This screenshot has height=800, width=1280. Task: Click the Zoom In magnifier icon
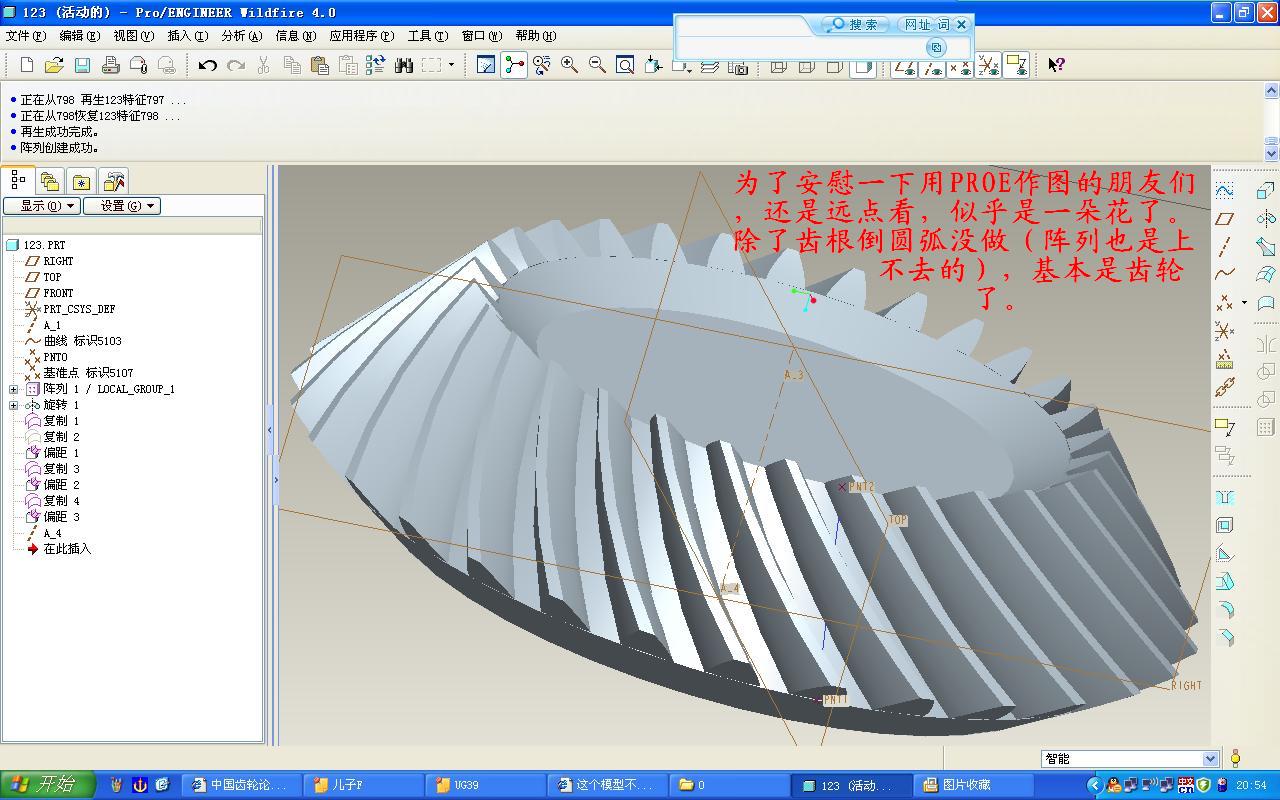569,65
